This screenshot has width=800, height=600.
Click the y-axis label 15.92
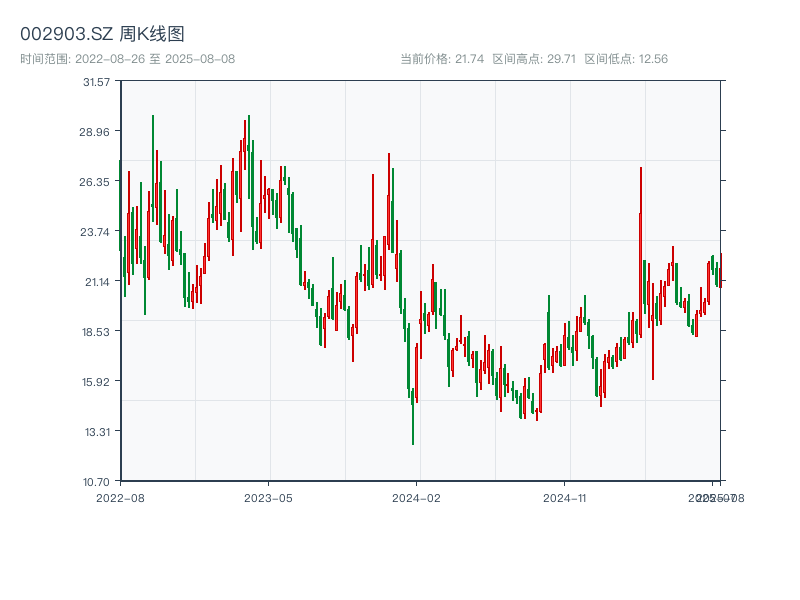96,382
